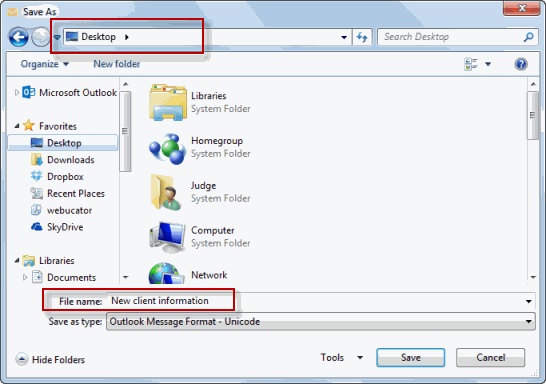The height and width of the screenshot is (384, 546).
Task: Click navigation pane scroll up arrow
Action: [x=125, y=84]
